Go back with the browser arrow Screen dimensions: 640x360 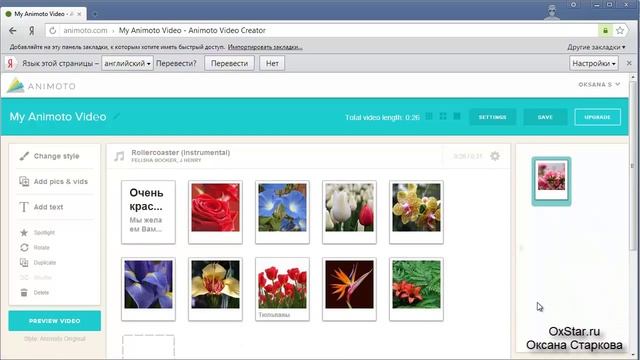click(x=13, y=31)
